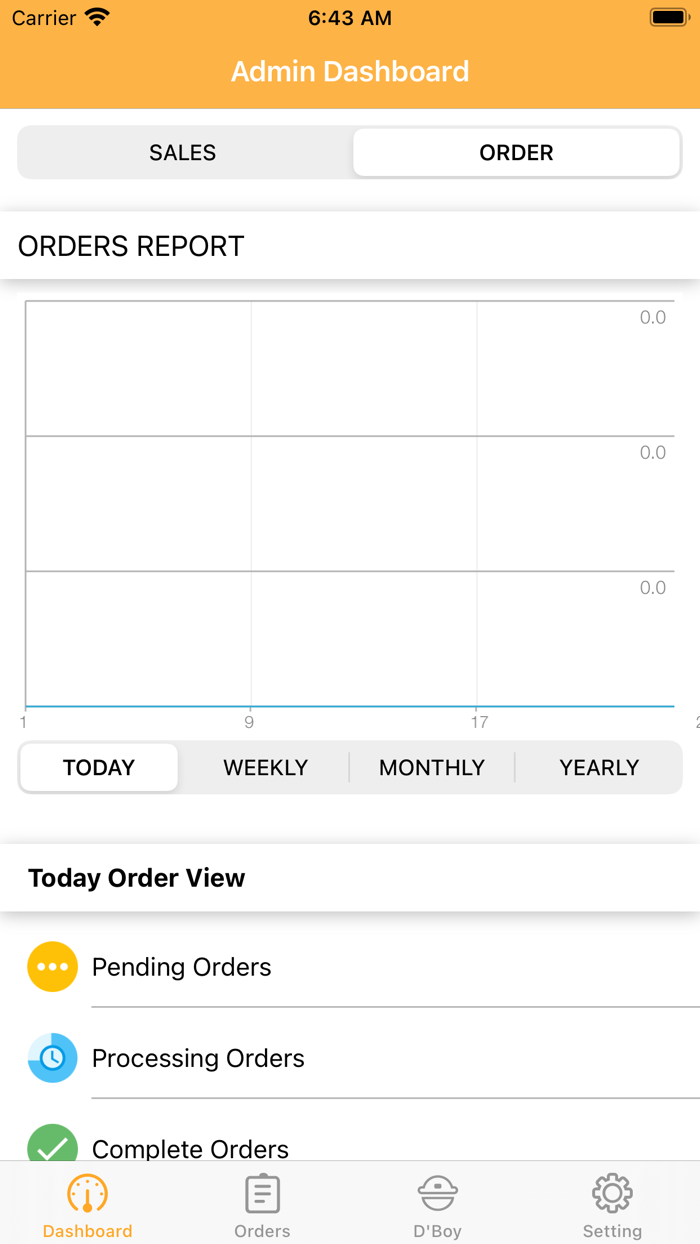
Task: Open the Setting gear icon
Action: click(612, 1194)
